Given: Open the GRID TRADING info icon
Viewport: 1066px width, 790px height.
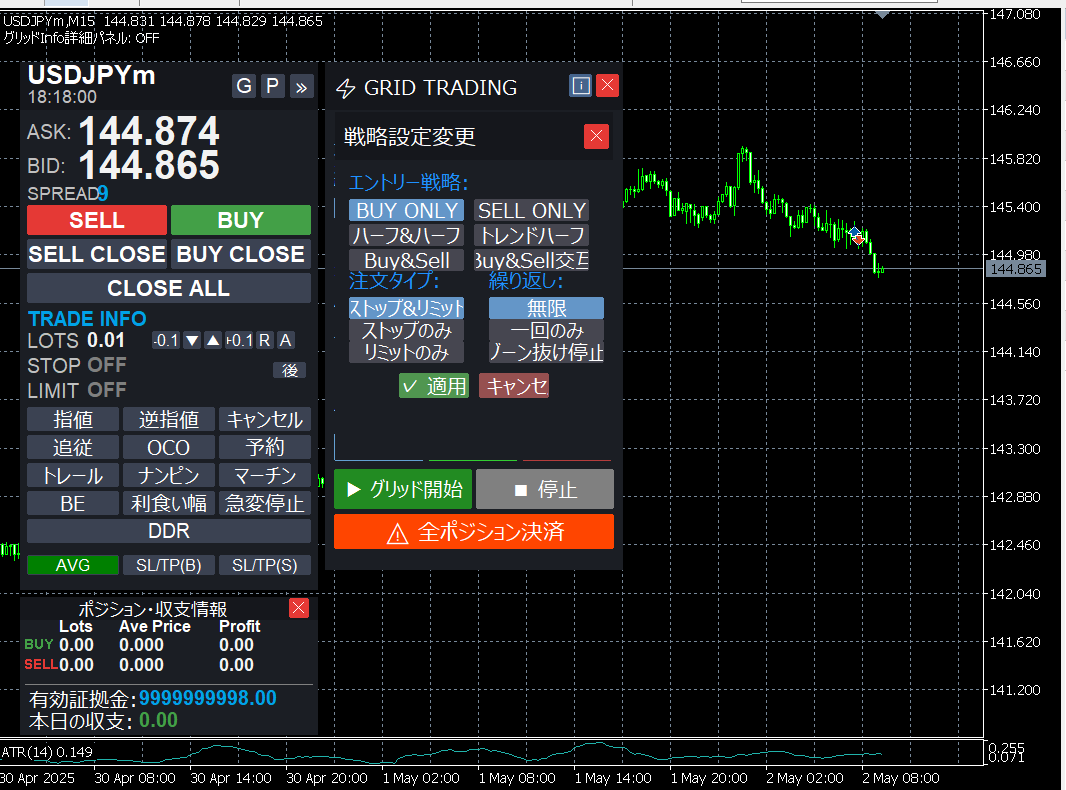Looking at the screenshot, I should point(581,86).
